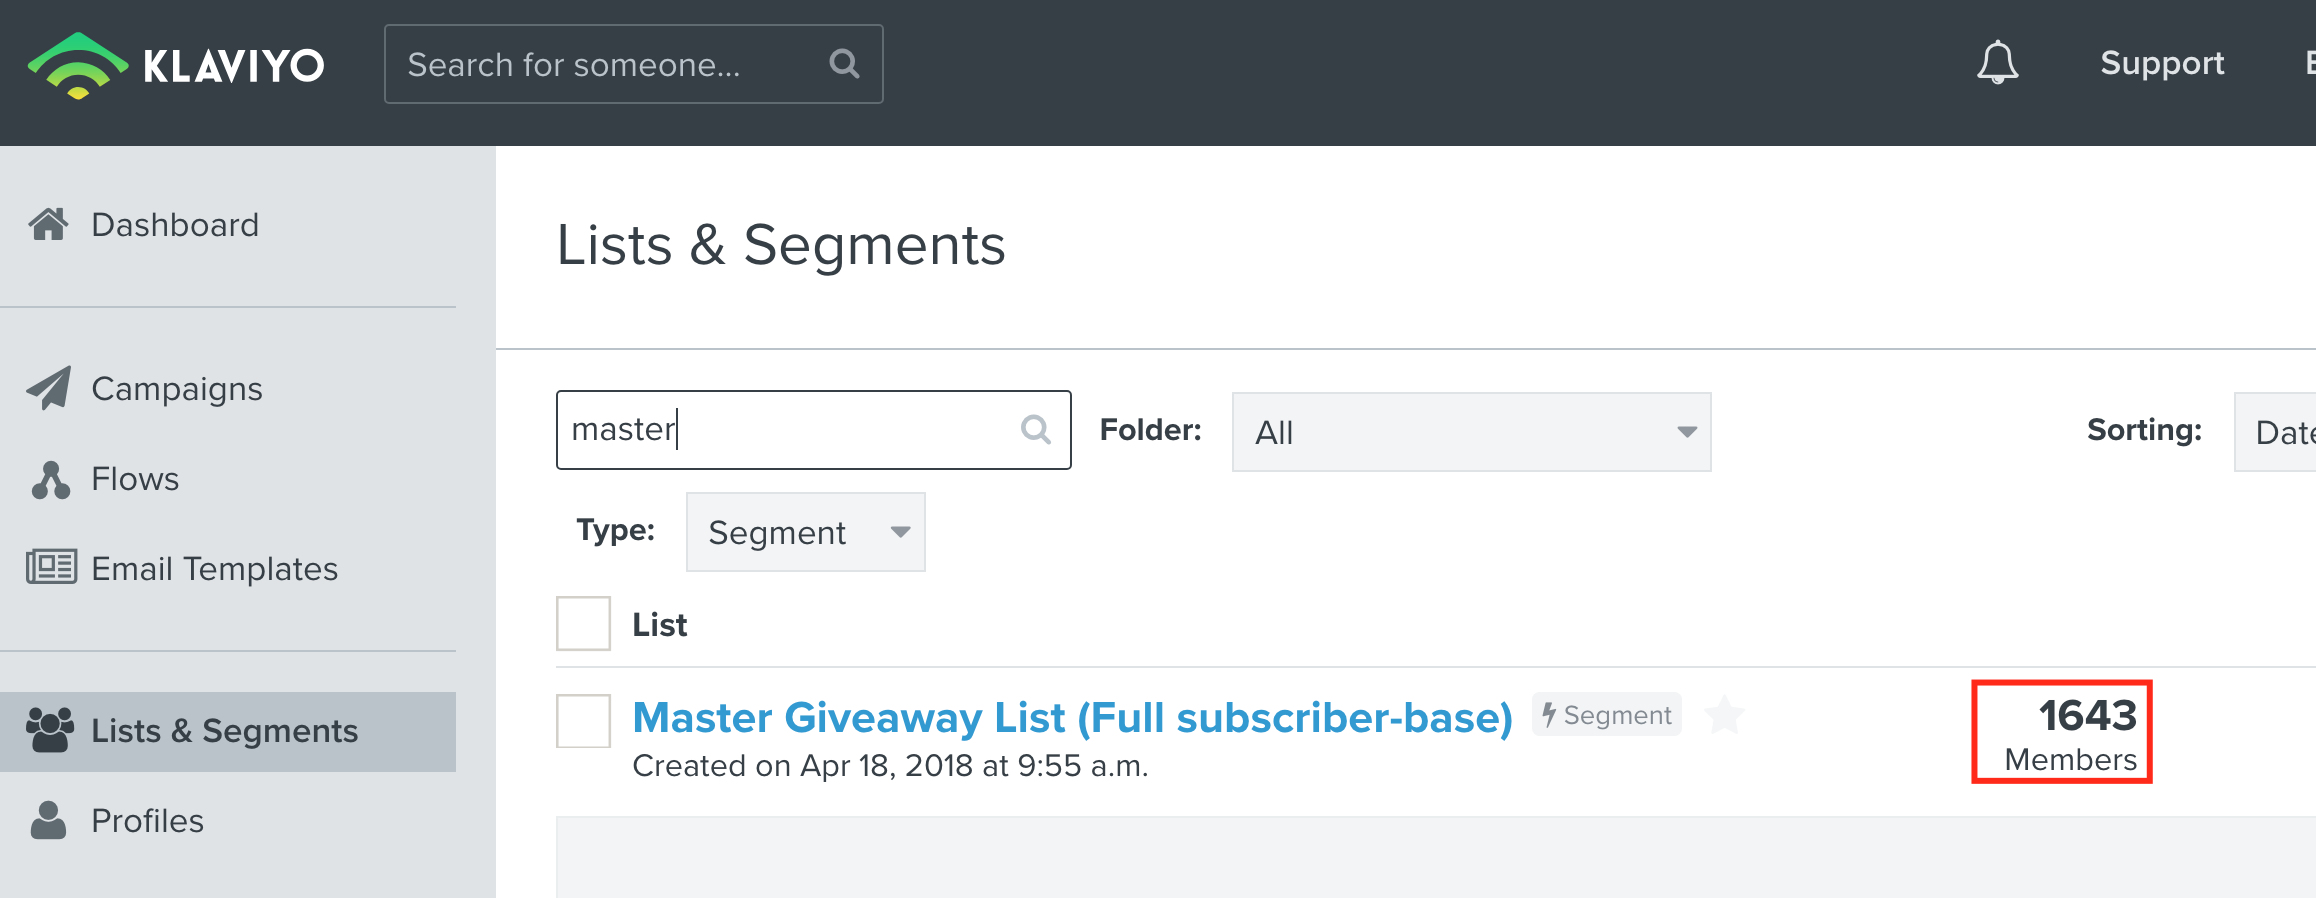
Task: Check the Master Giveaway List checkbox
Action: coord(584,721)
